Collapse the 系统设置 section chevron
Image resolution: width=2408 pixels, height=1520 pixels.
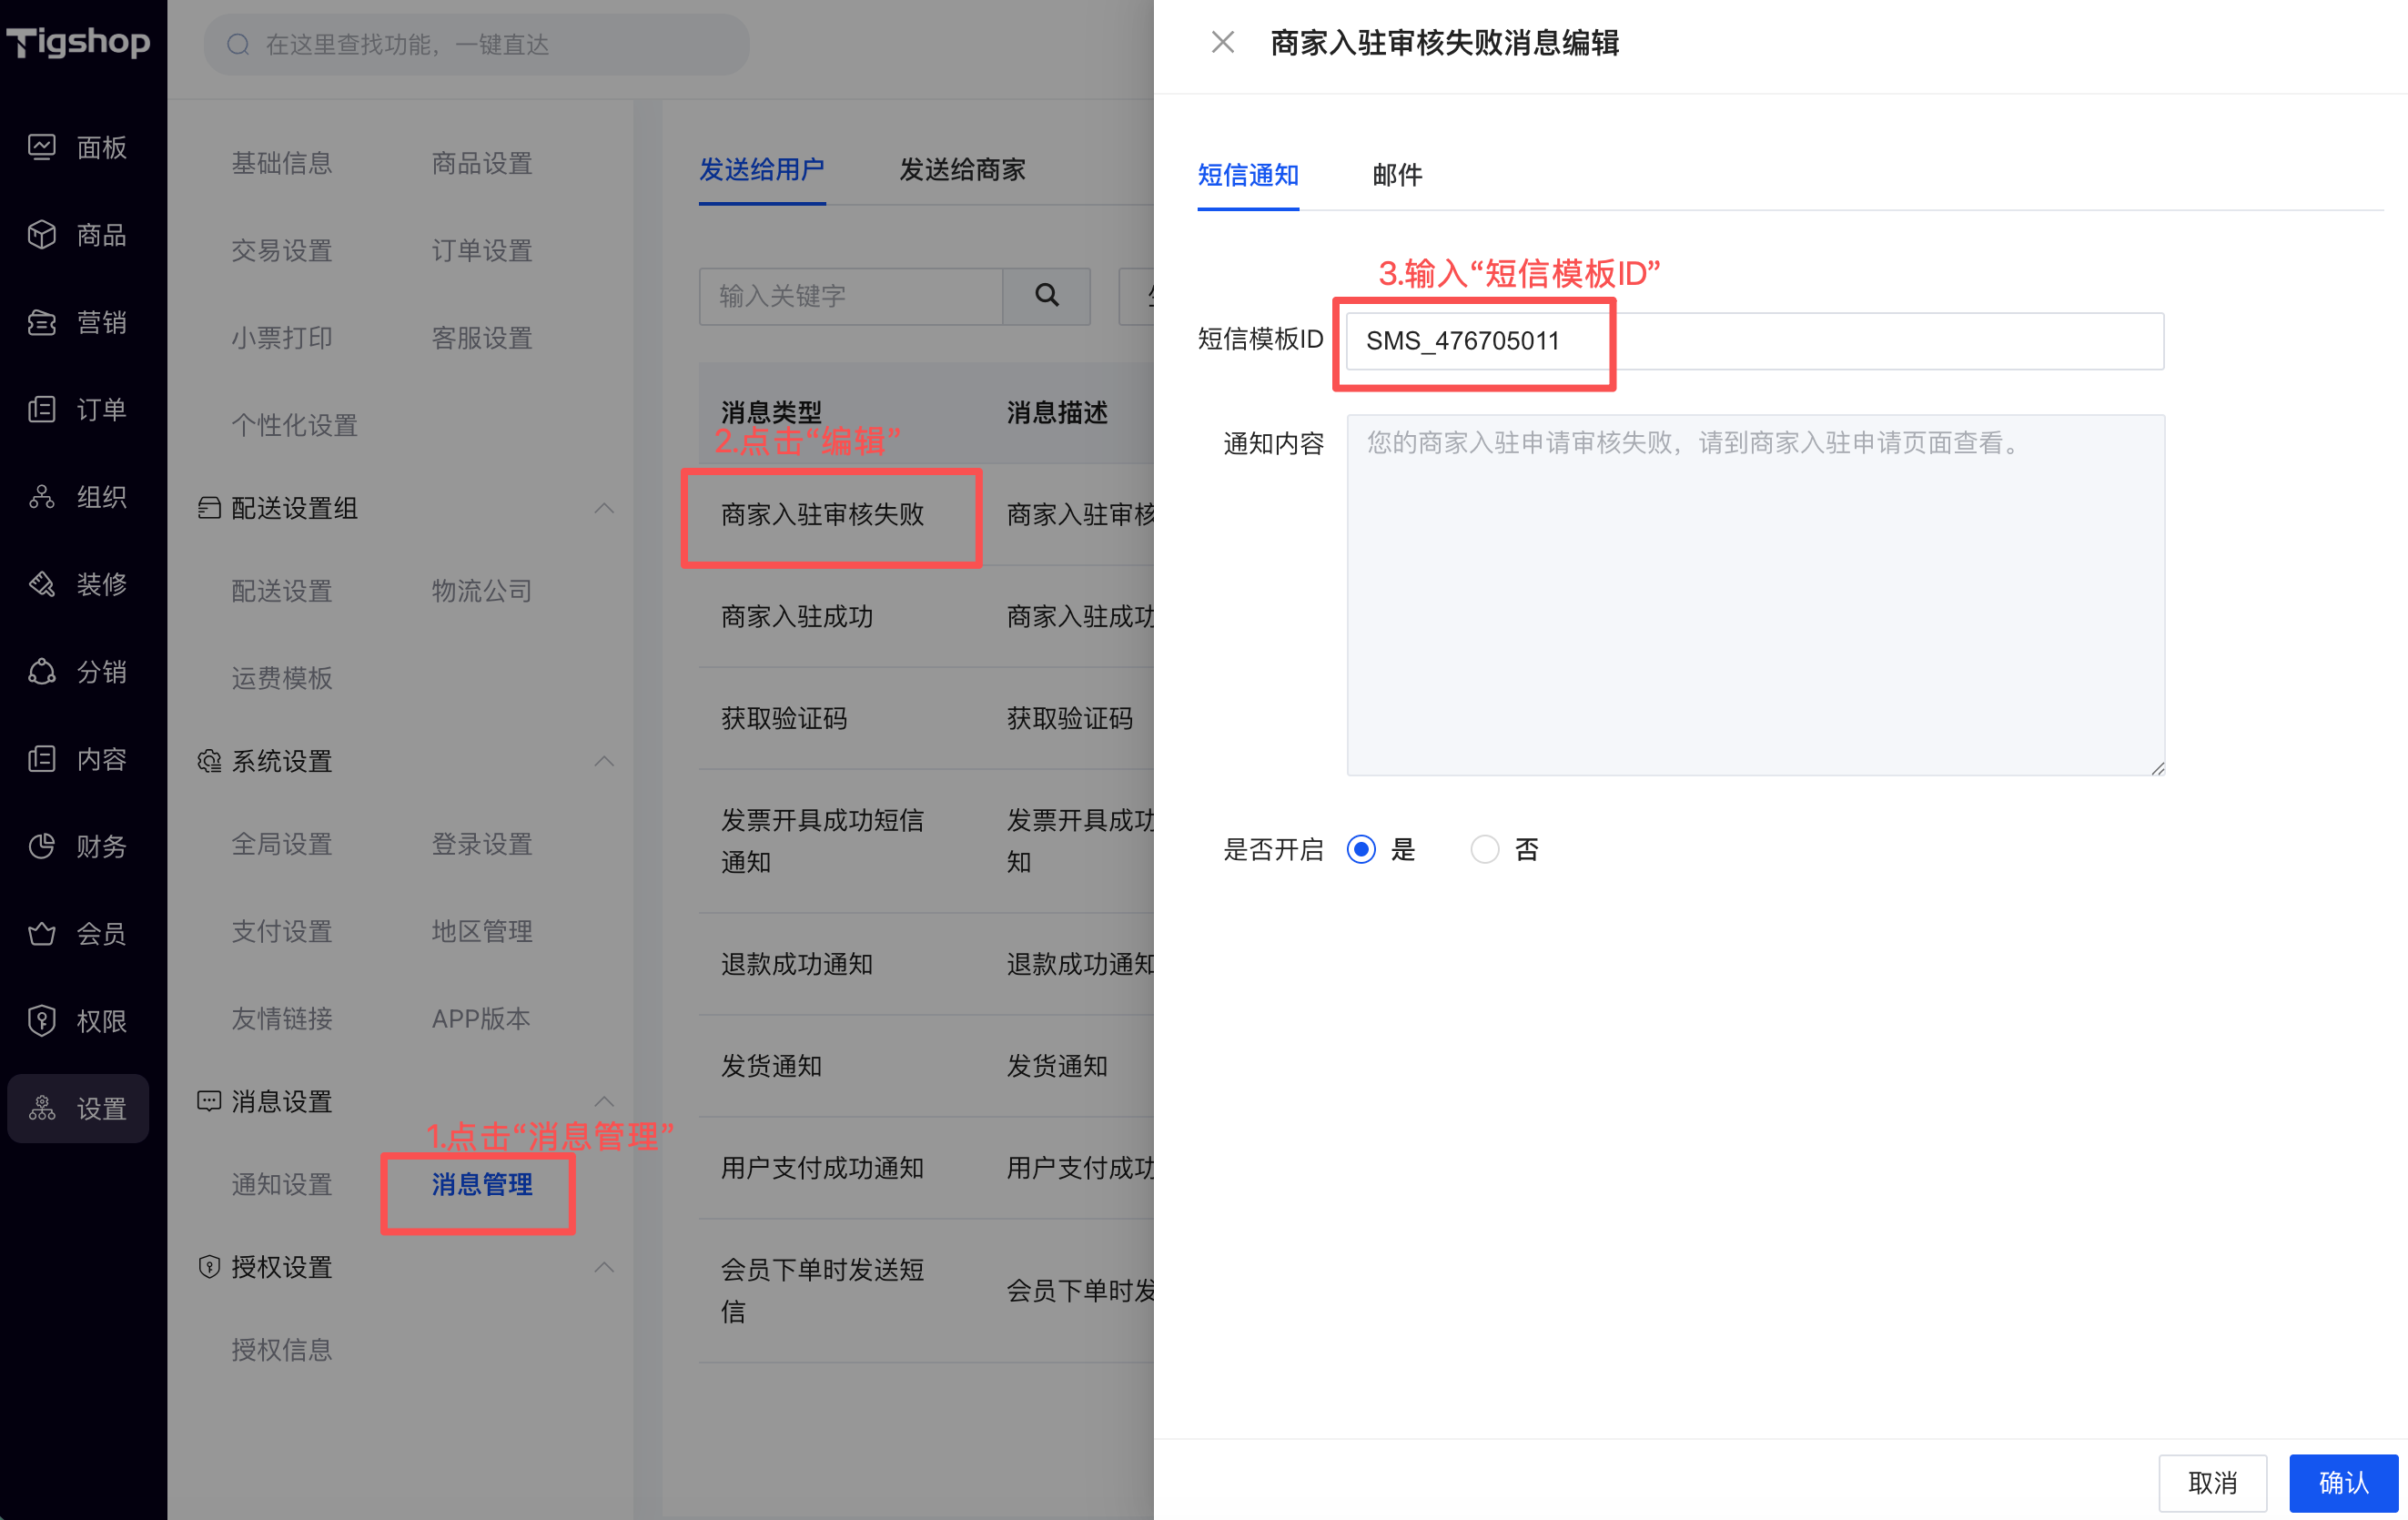(x=604, y=761)
